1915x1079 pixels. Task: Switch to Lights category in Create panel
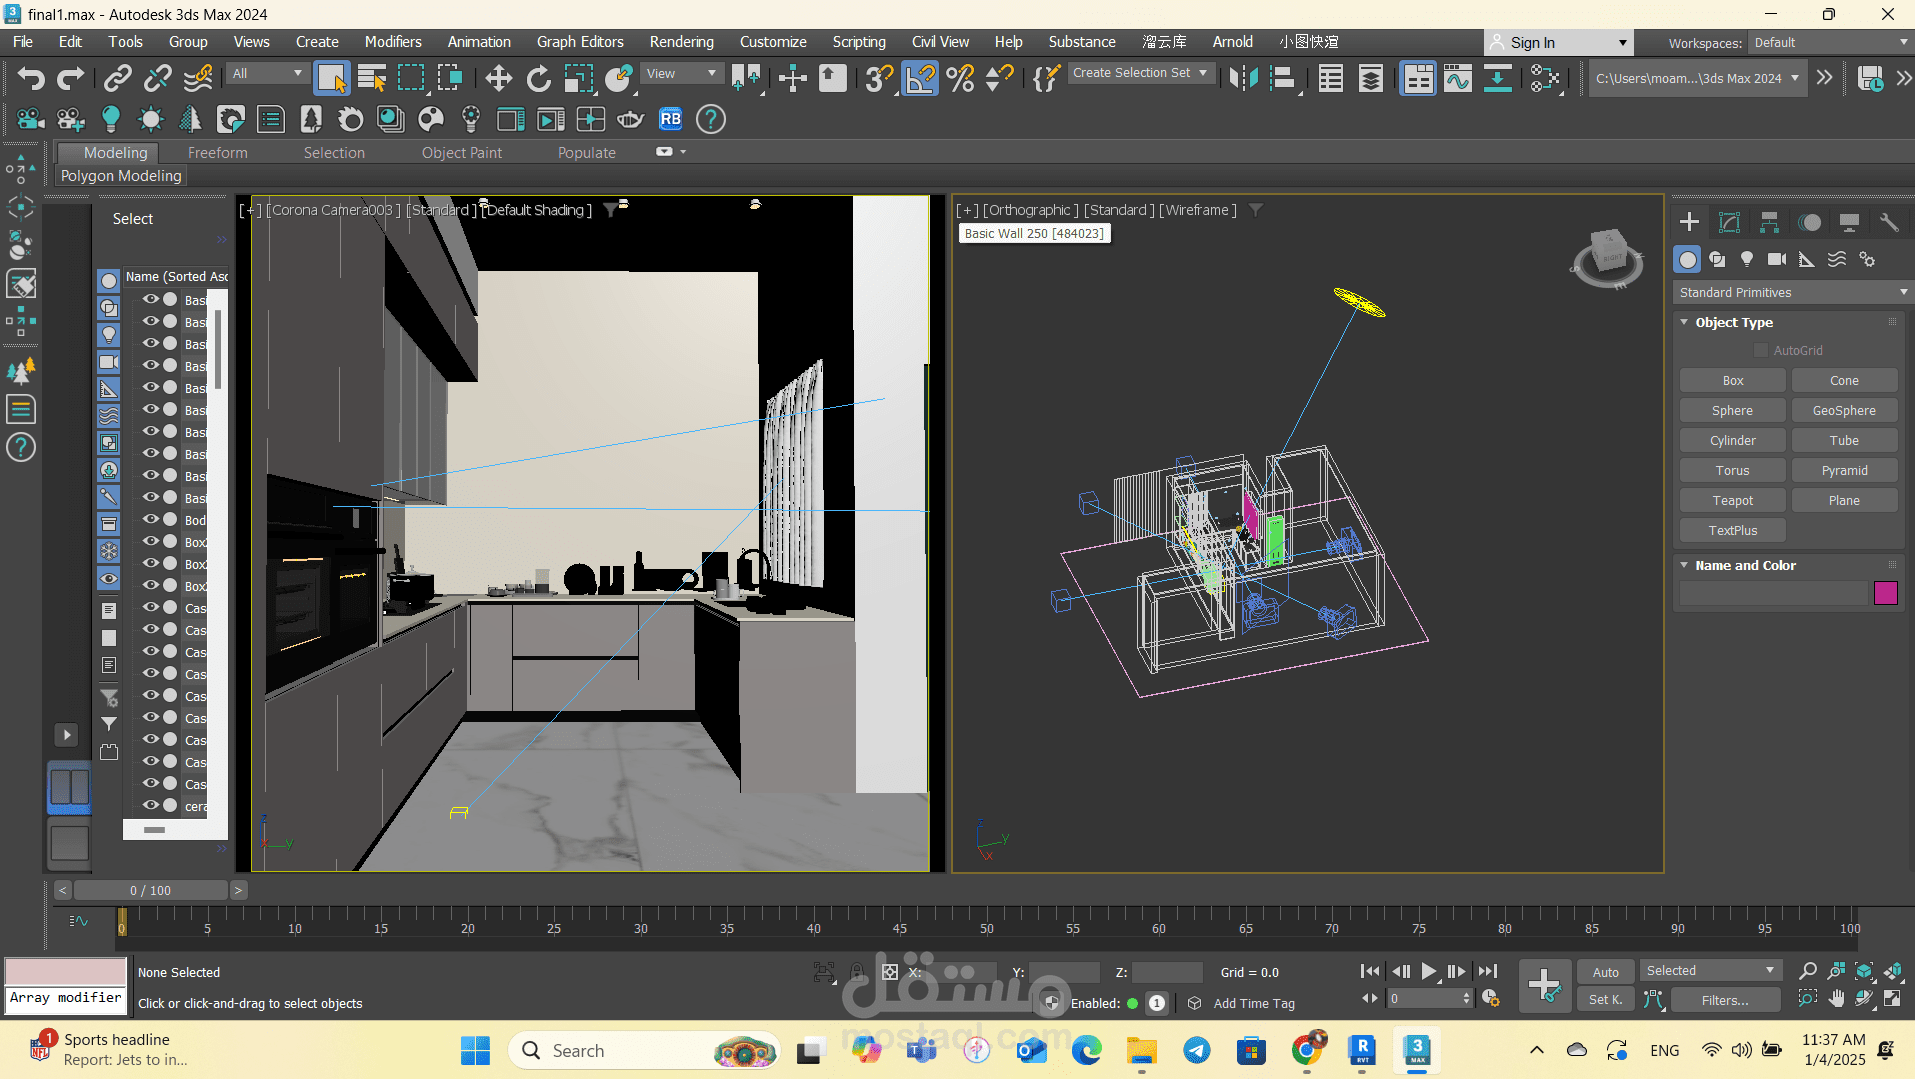point(1746,259)
